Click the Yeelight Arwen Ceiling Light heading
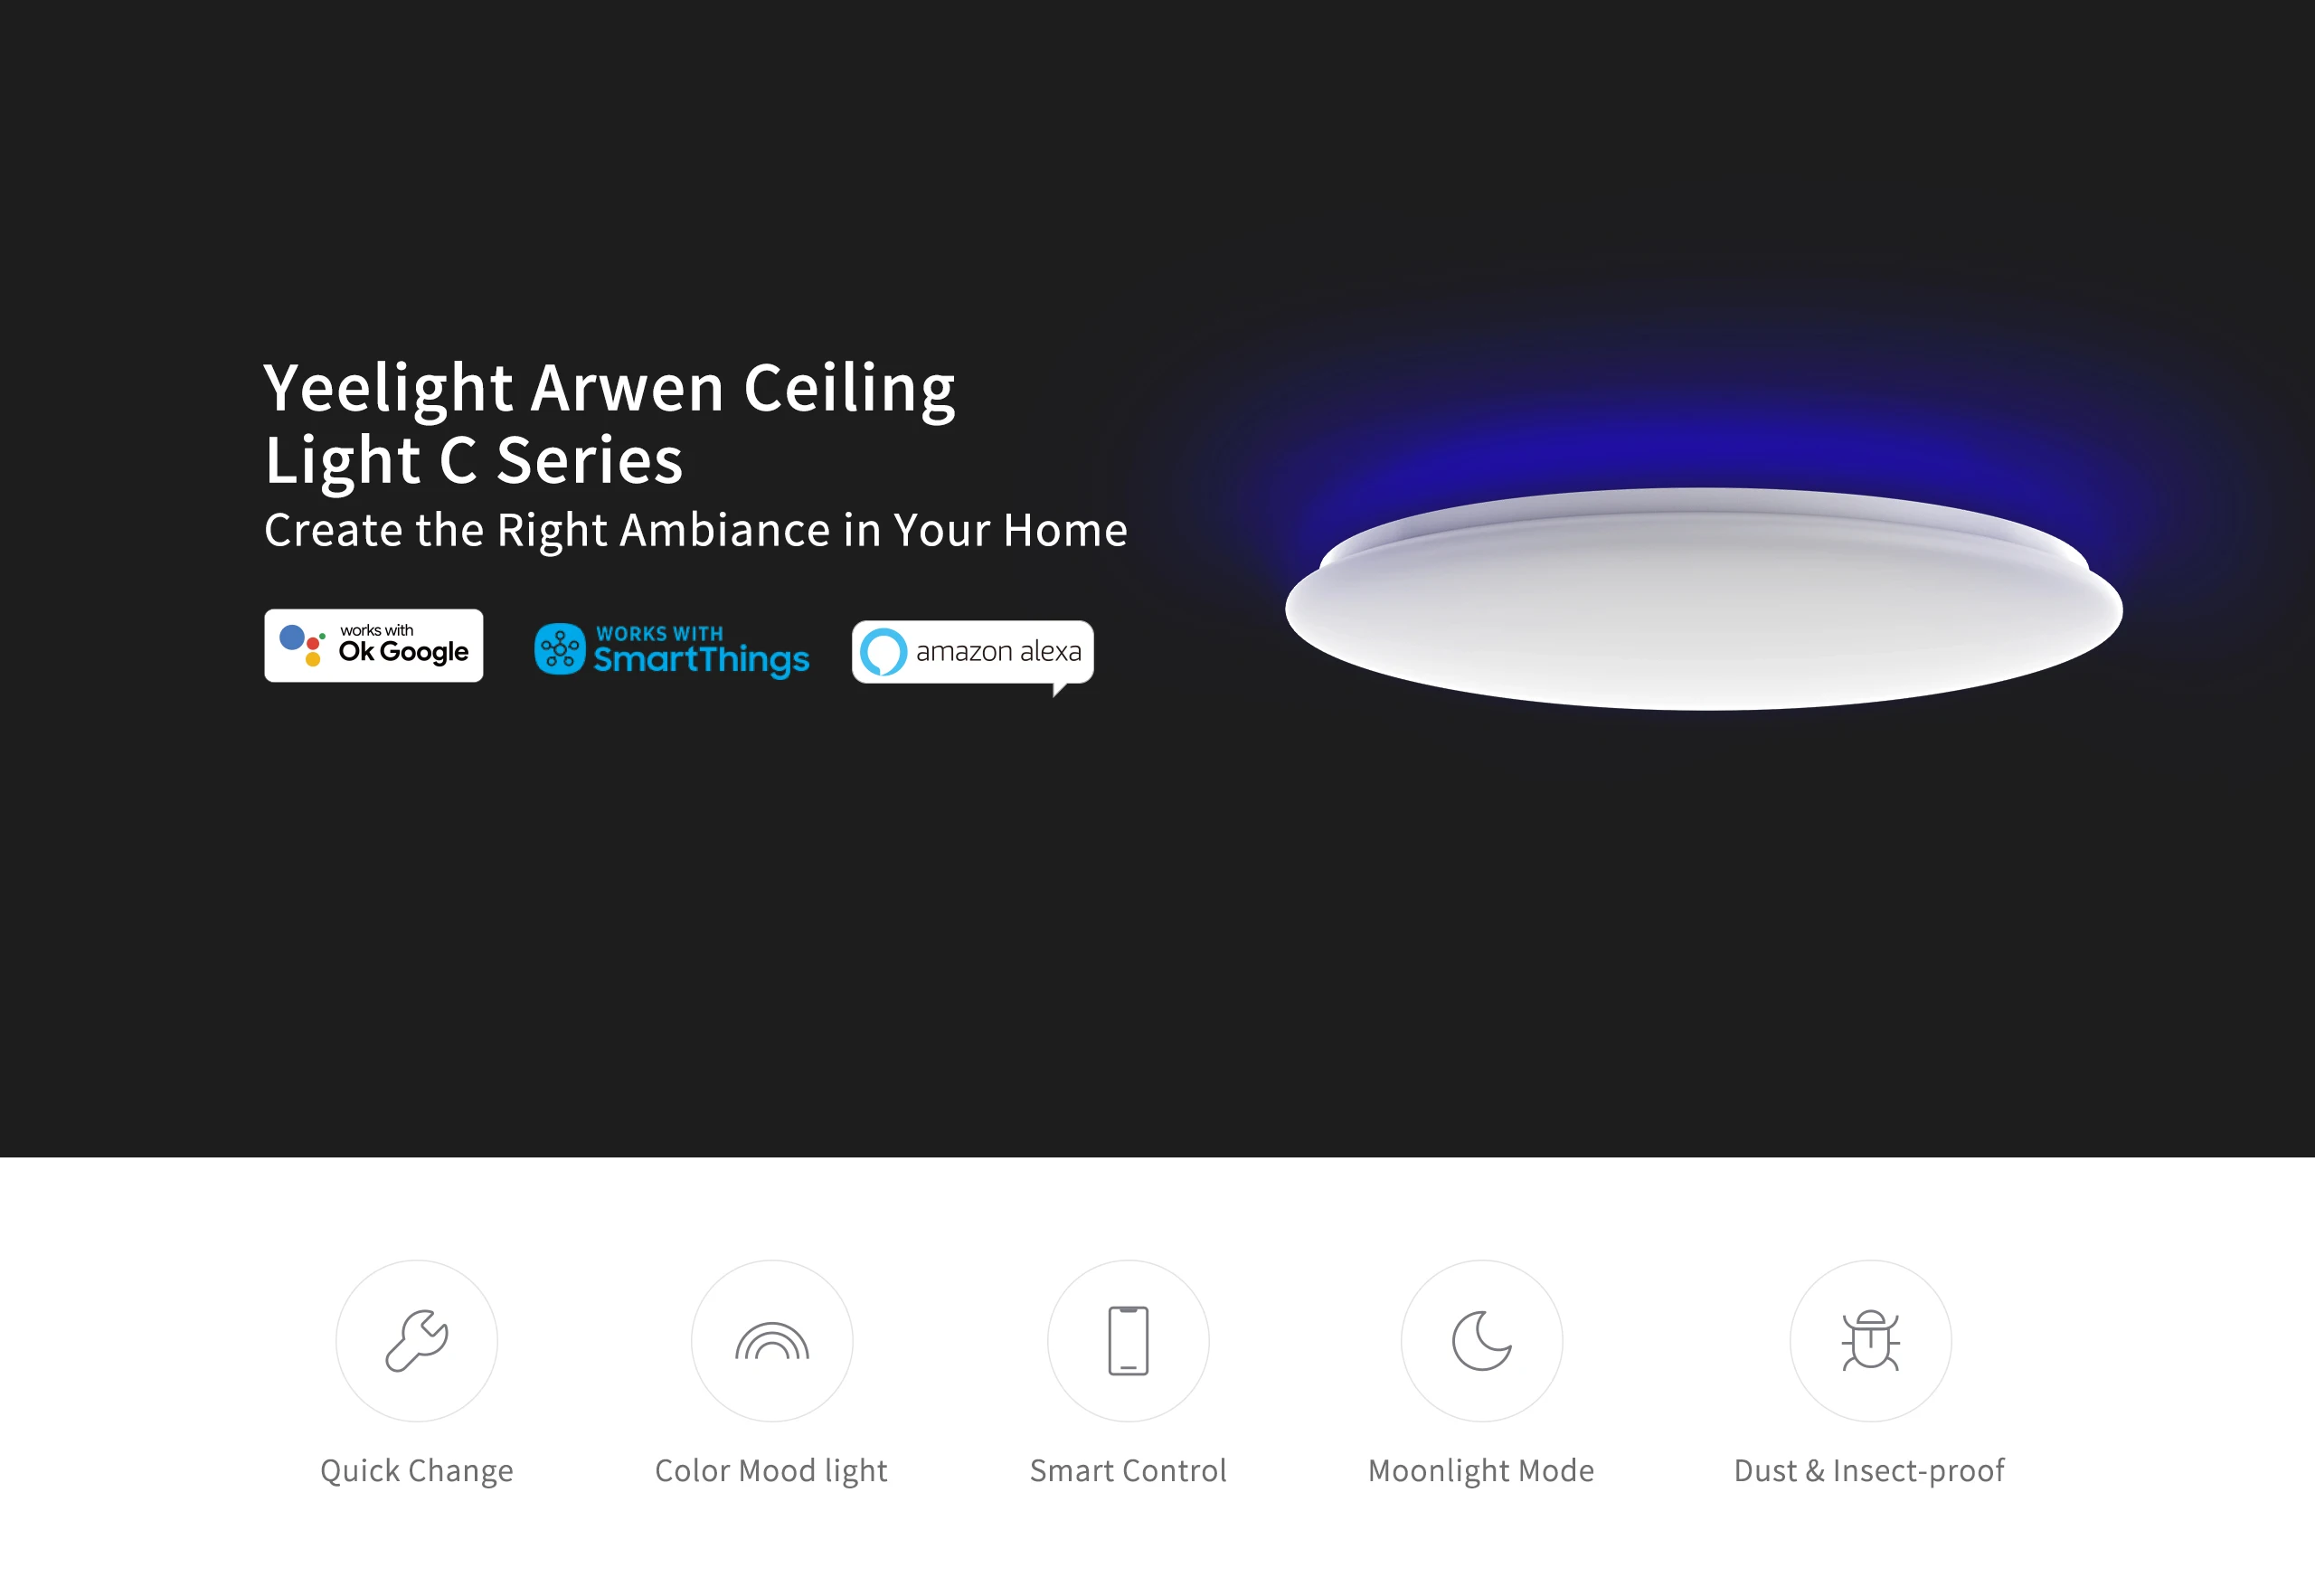 [x=610, y=424]
